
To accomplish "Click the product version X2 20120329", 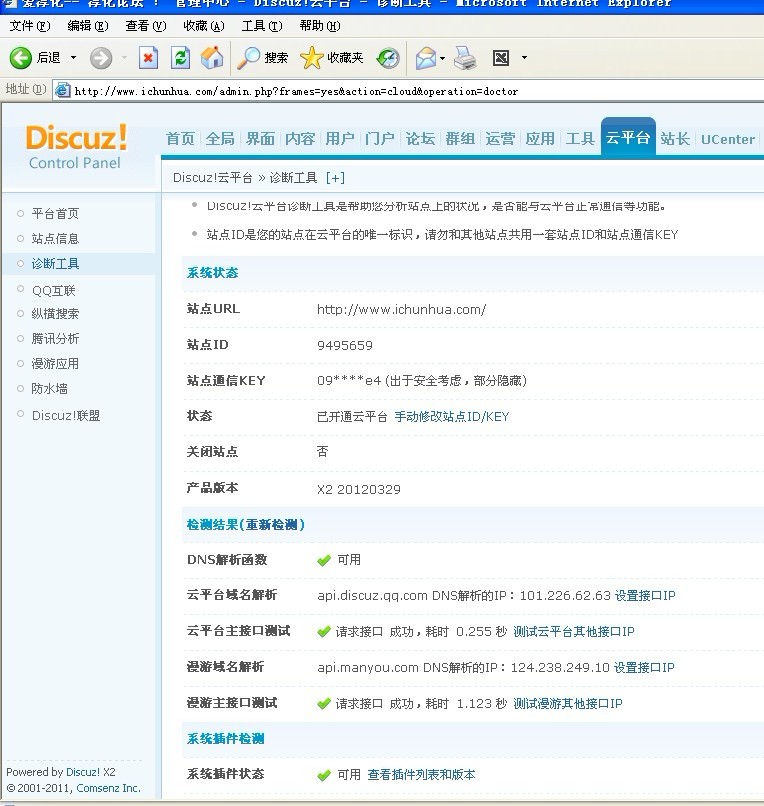I will pos(359,489).
